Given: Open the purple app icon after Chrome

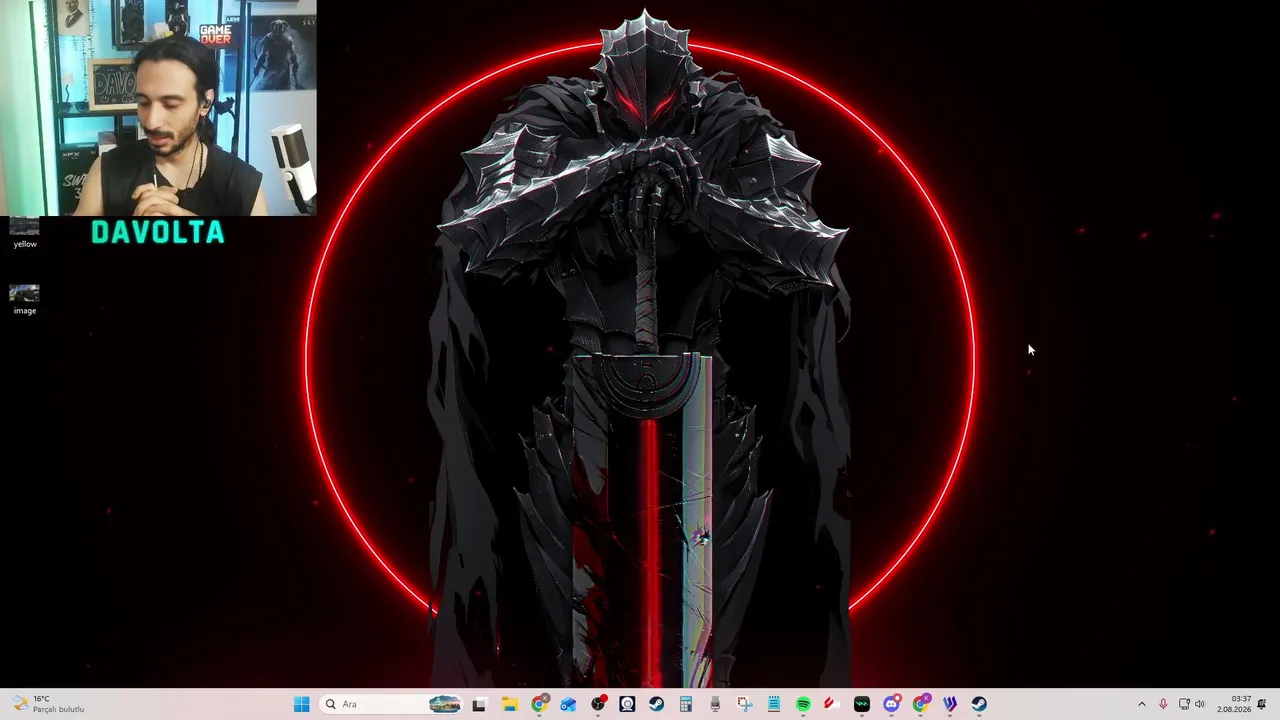Looking at the screenshot, I should 950,704.
